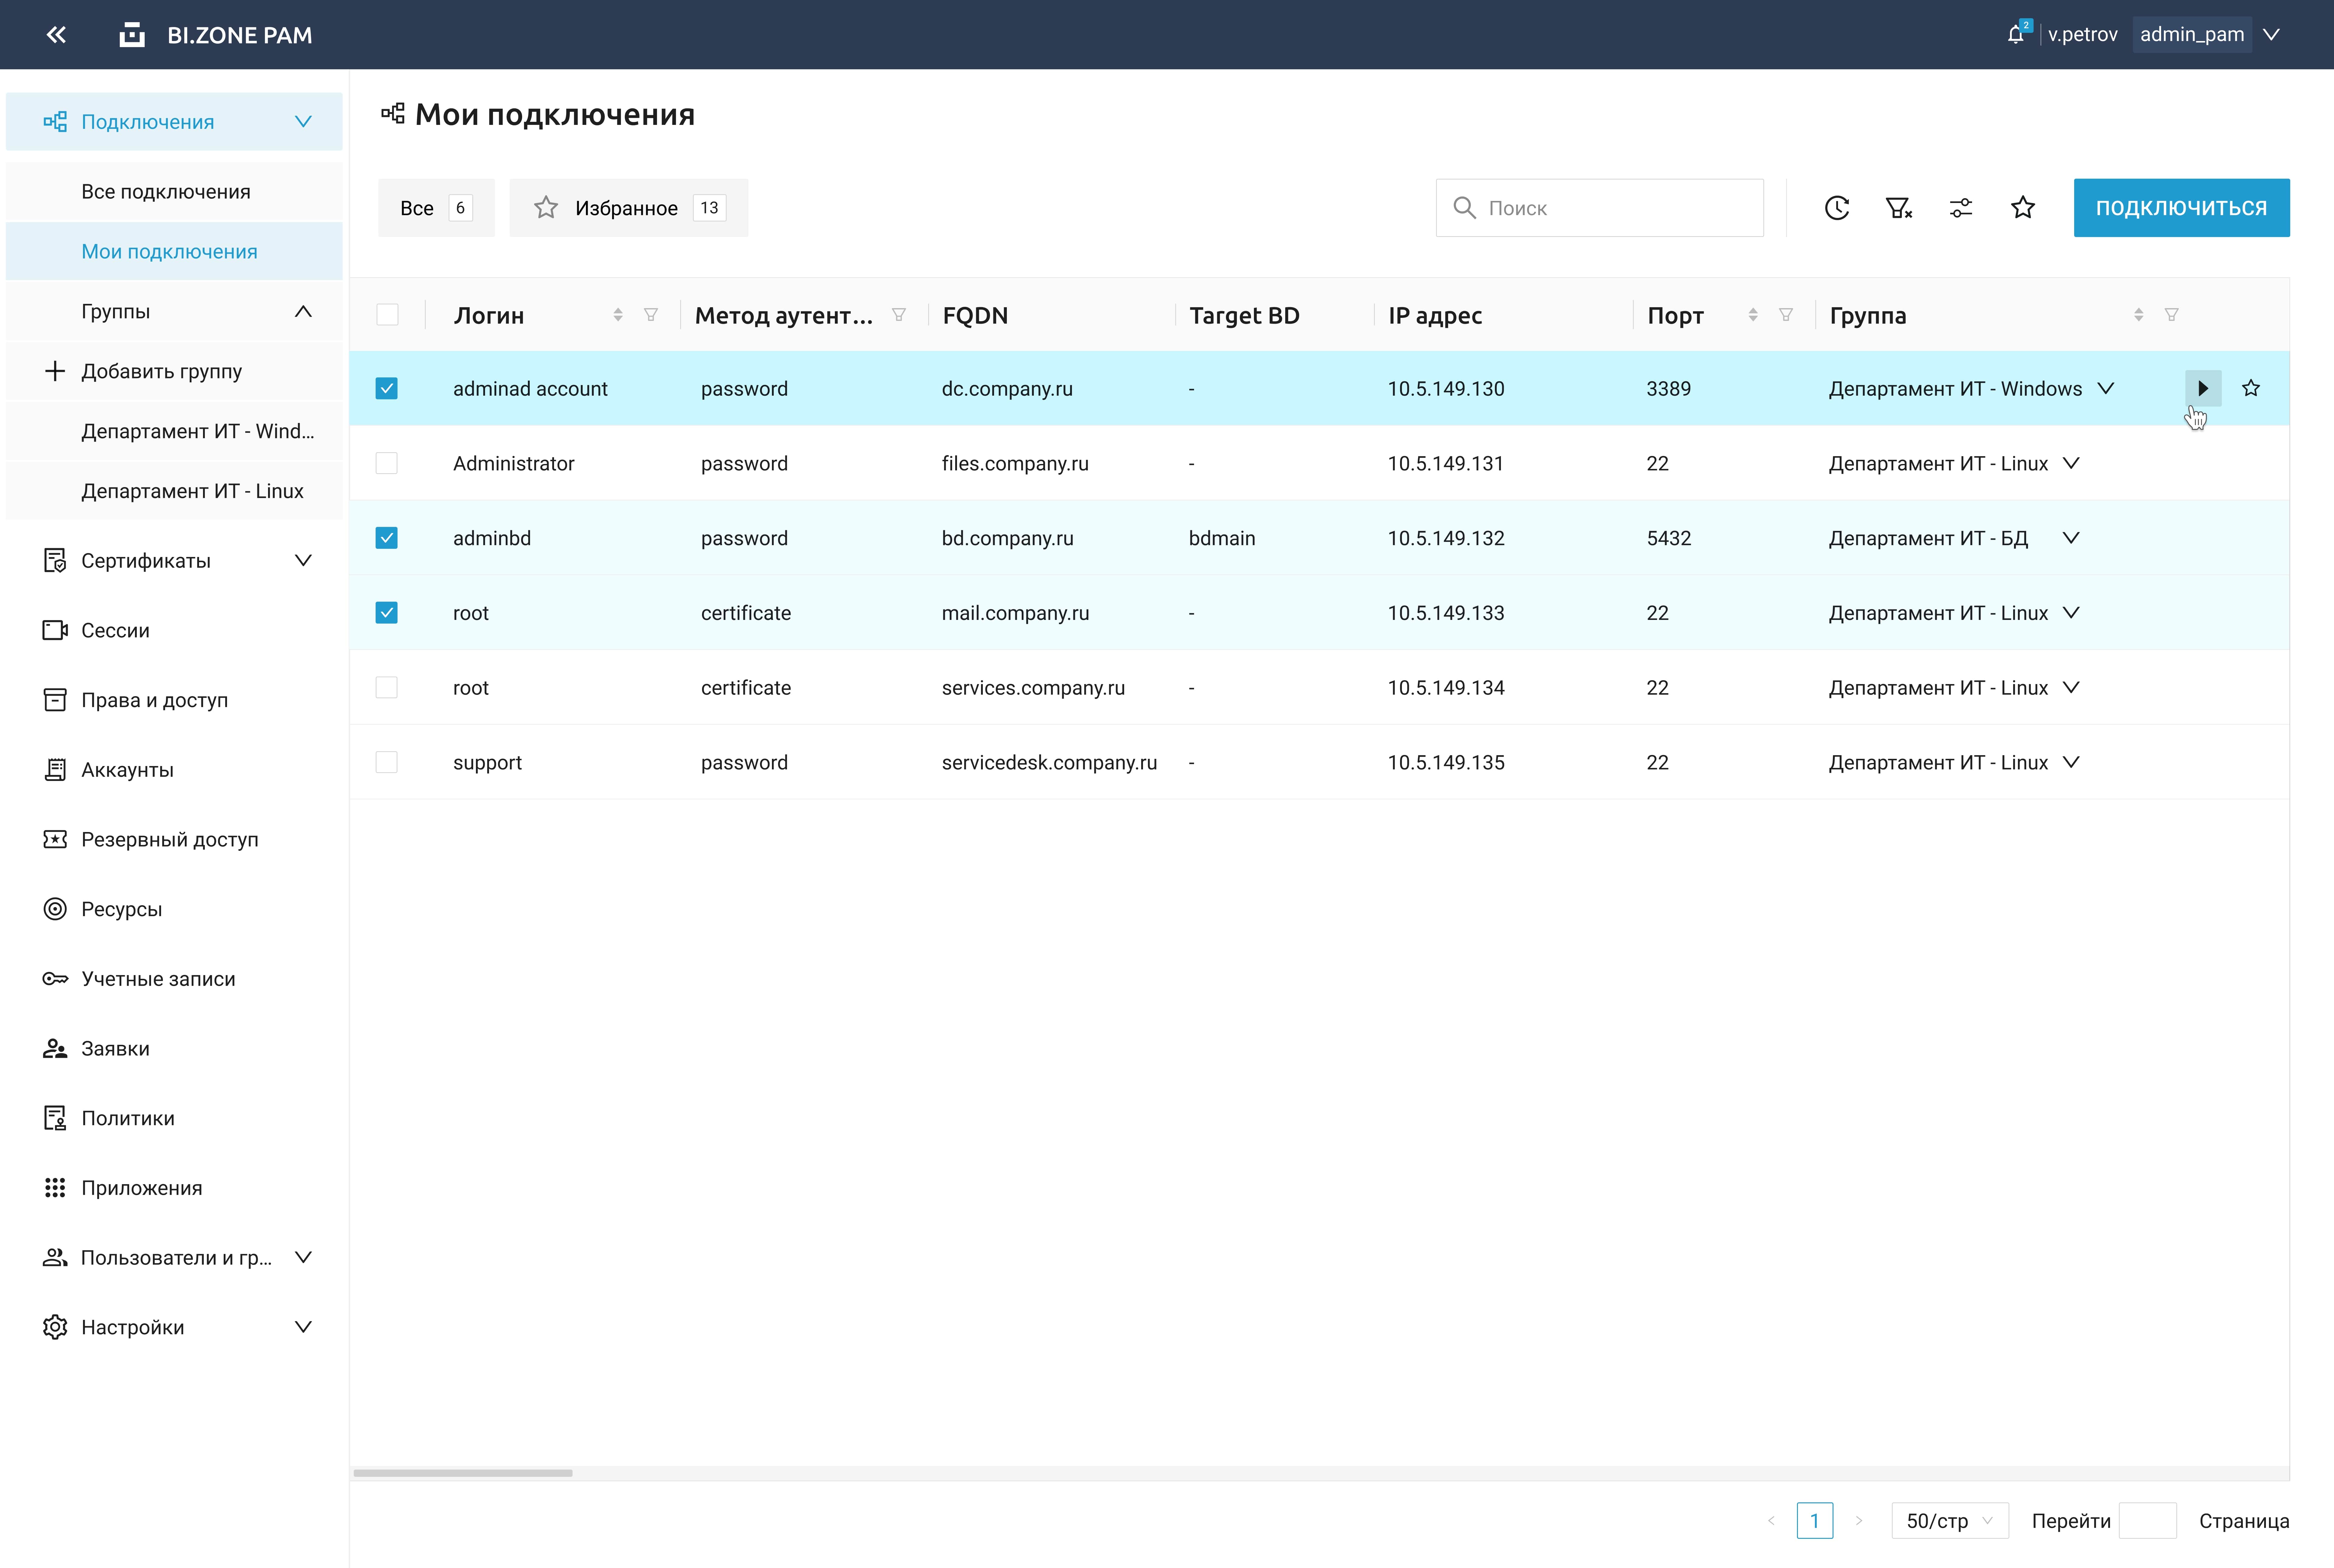Check the Administrator row checkbox
This screenshot has height=1568, width=2334.
click(x=387, y=463)
